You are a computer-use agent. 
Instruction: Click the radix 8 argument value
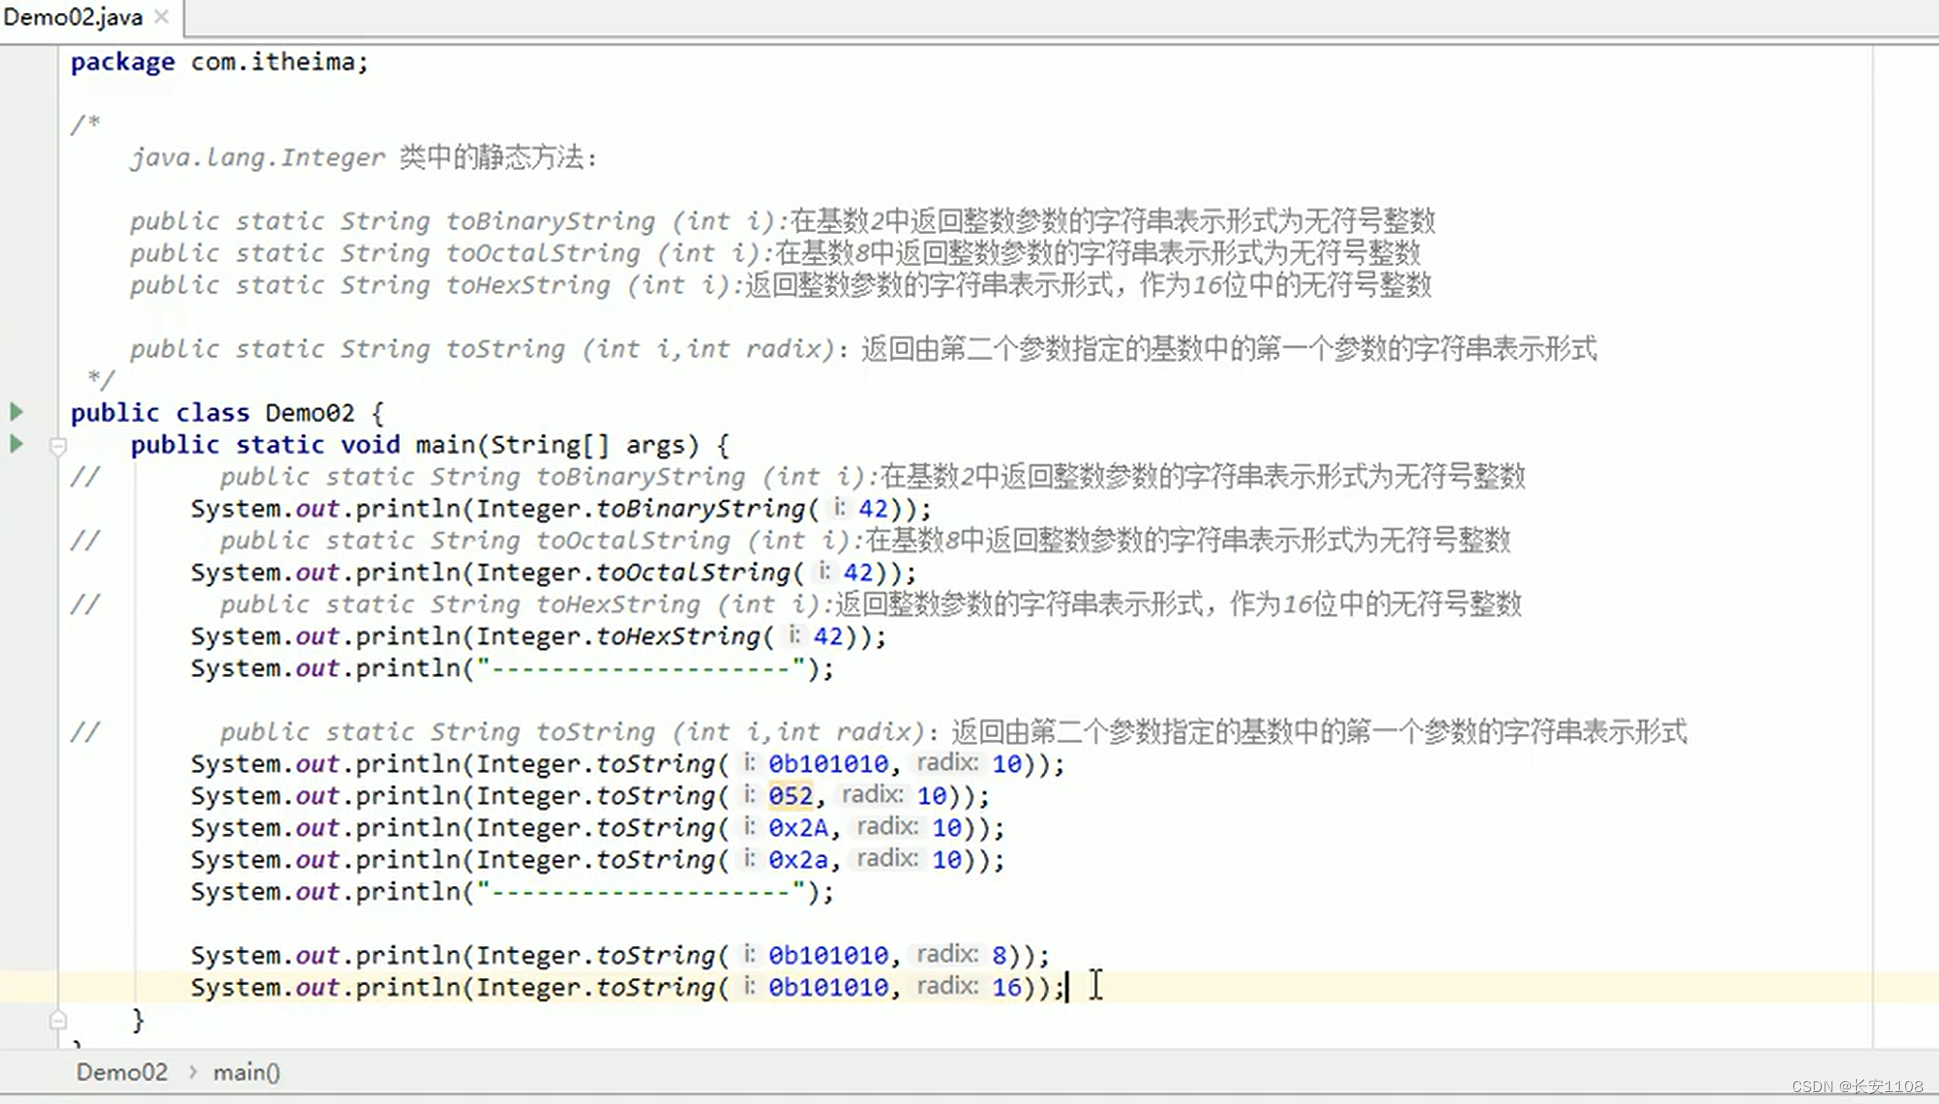point(999,956)
